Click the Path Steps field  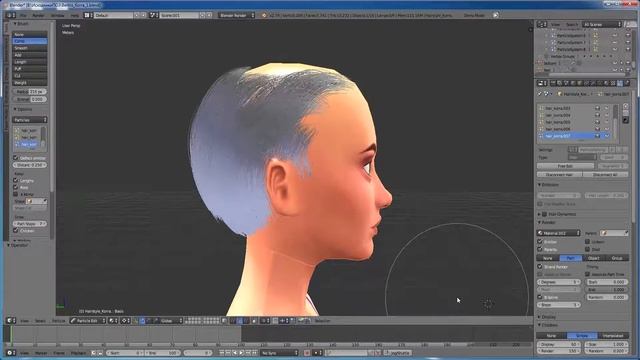click(x=29, y=224)
